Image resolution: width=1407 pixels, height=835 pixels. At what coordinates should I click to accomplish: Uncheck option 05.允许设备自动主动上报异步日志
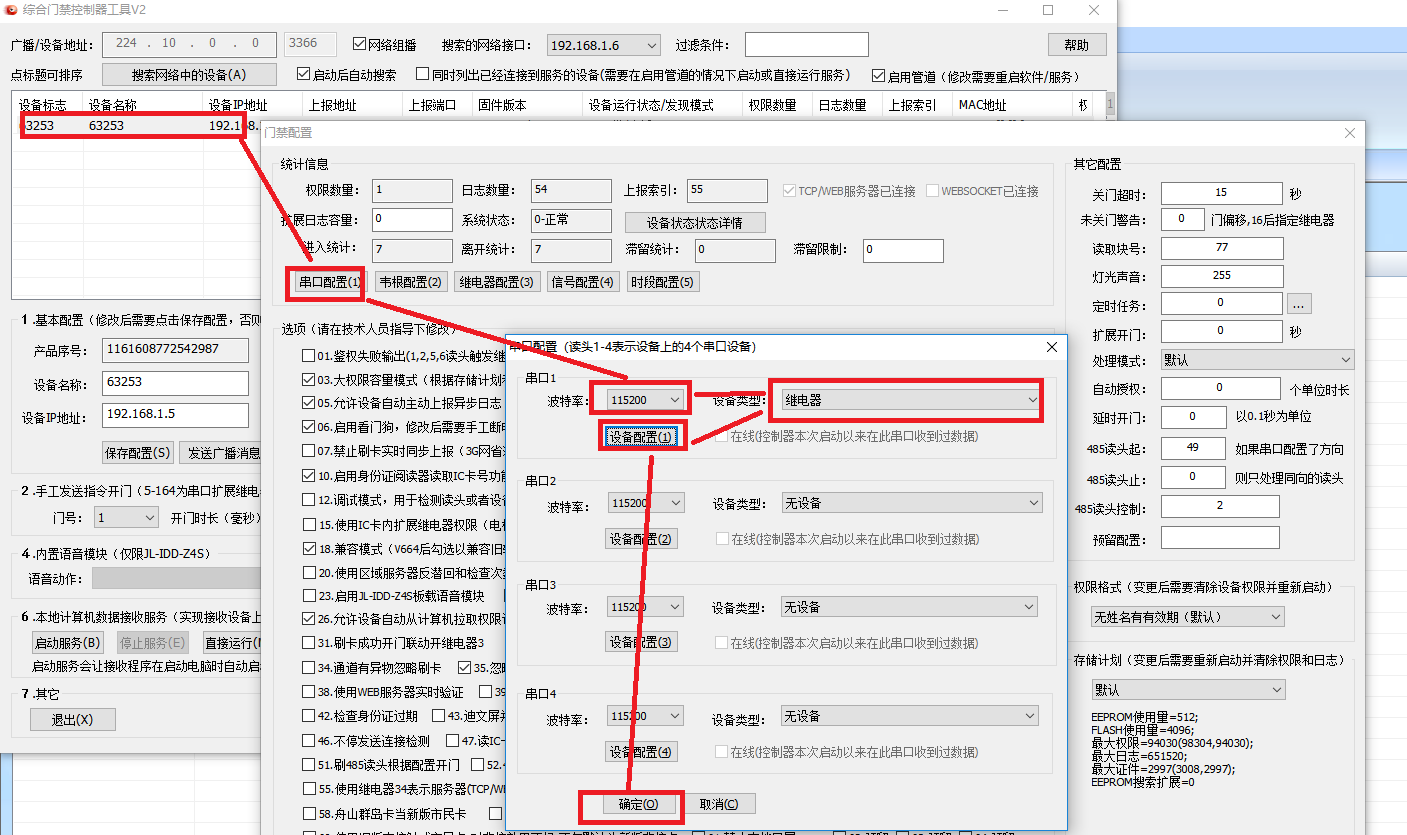(x=309, y=404)
